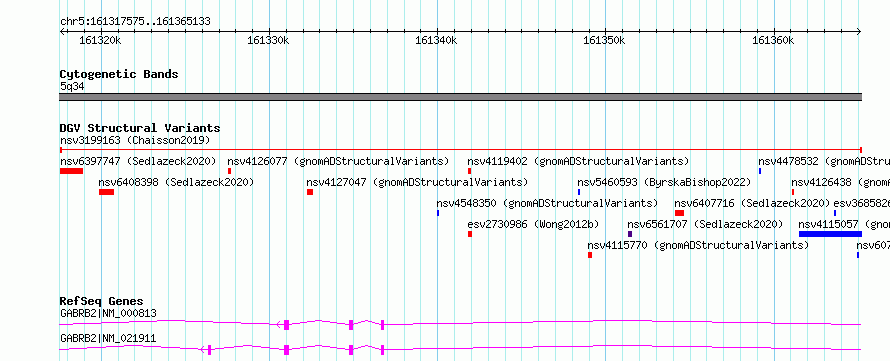Click the nsv4478532 blue variant marker

pos(759,171)
